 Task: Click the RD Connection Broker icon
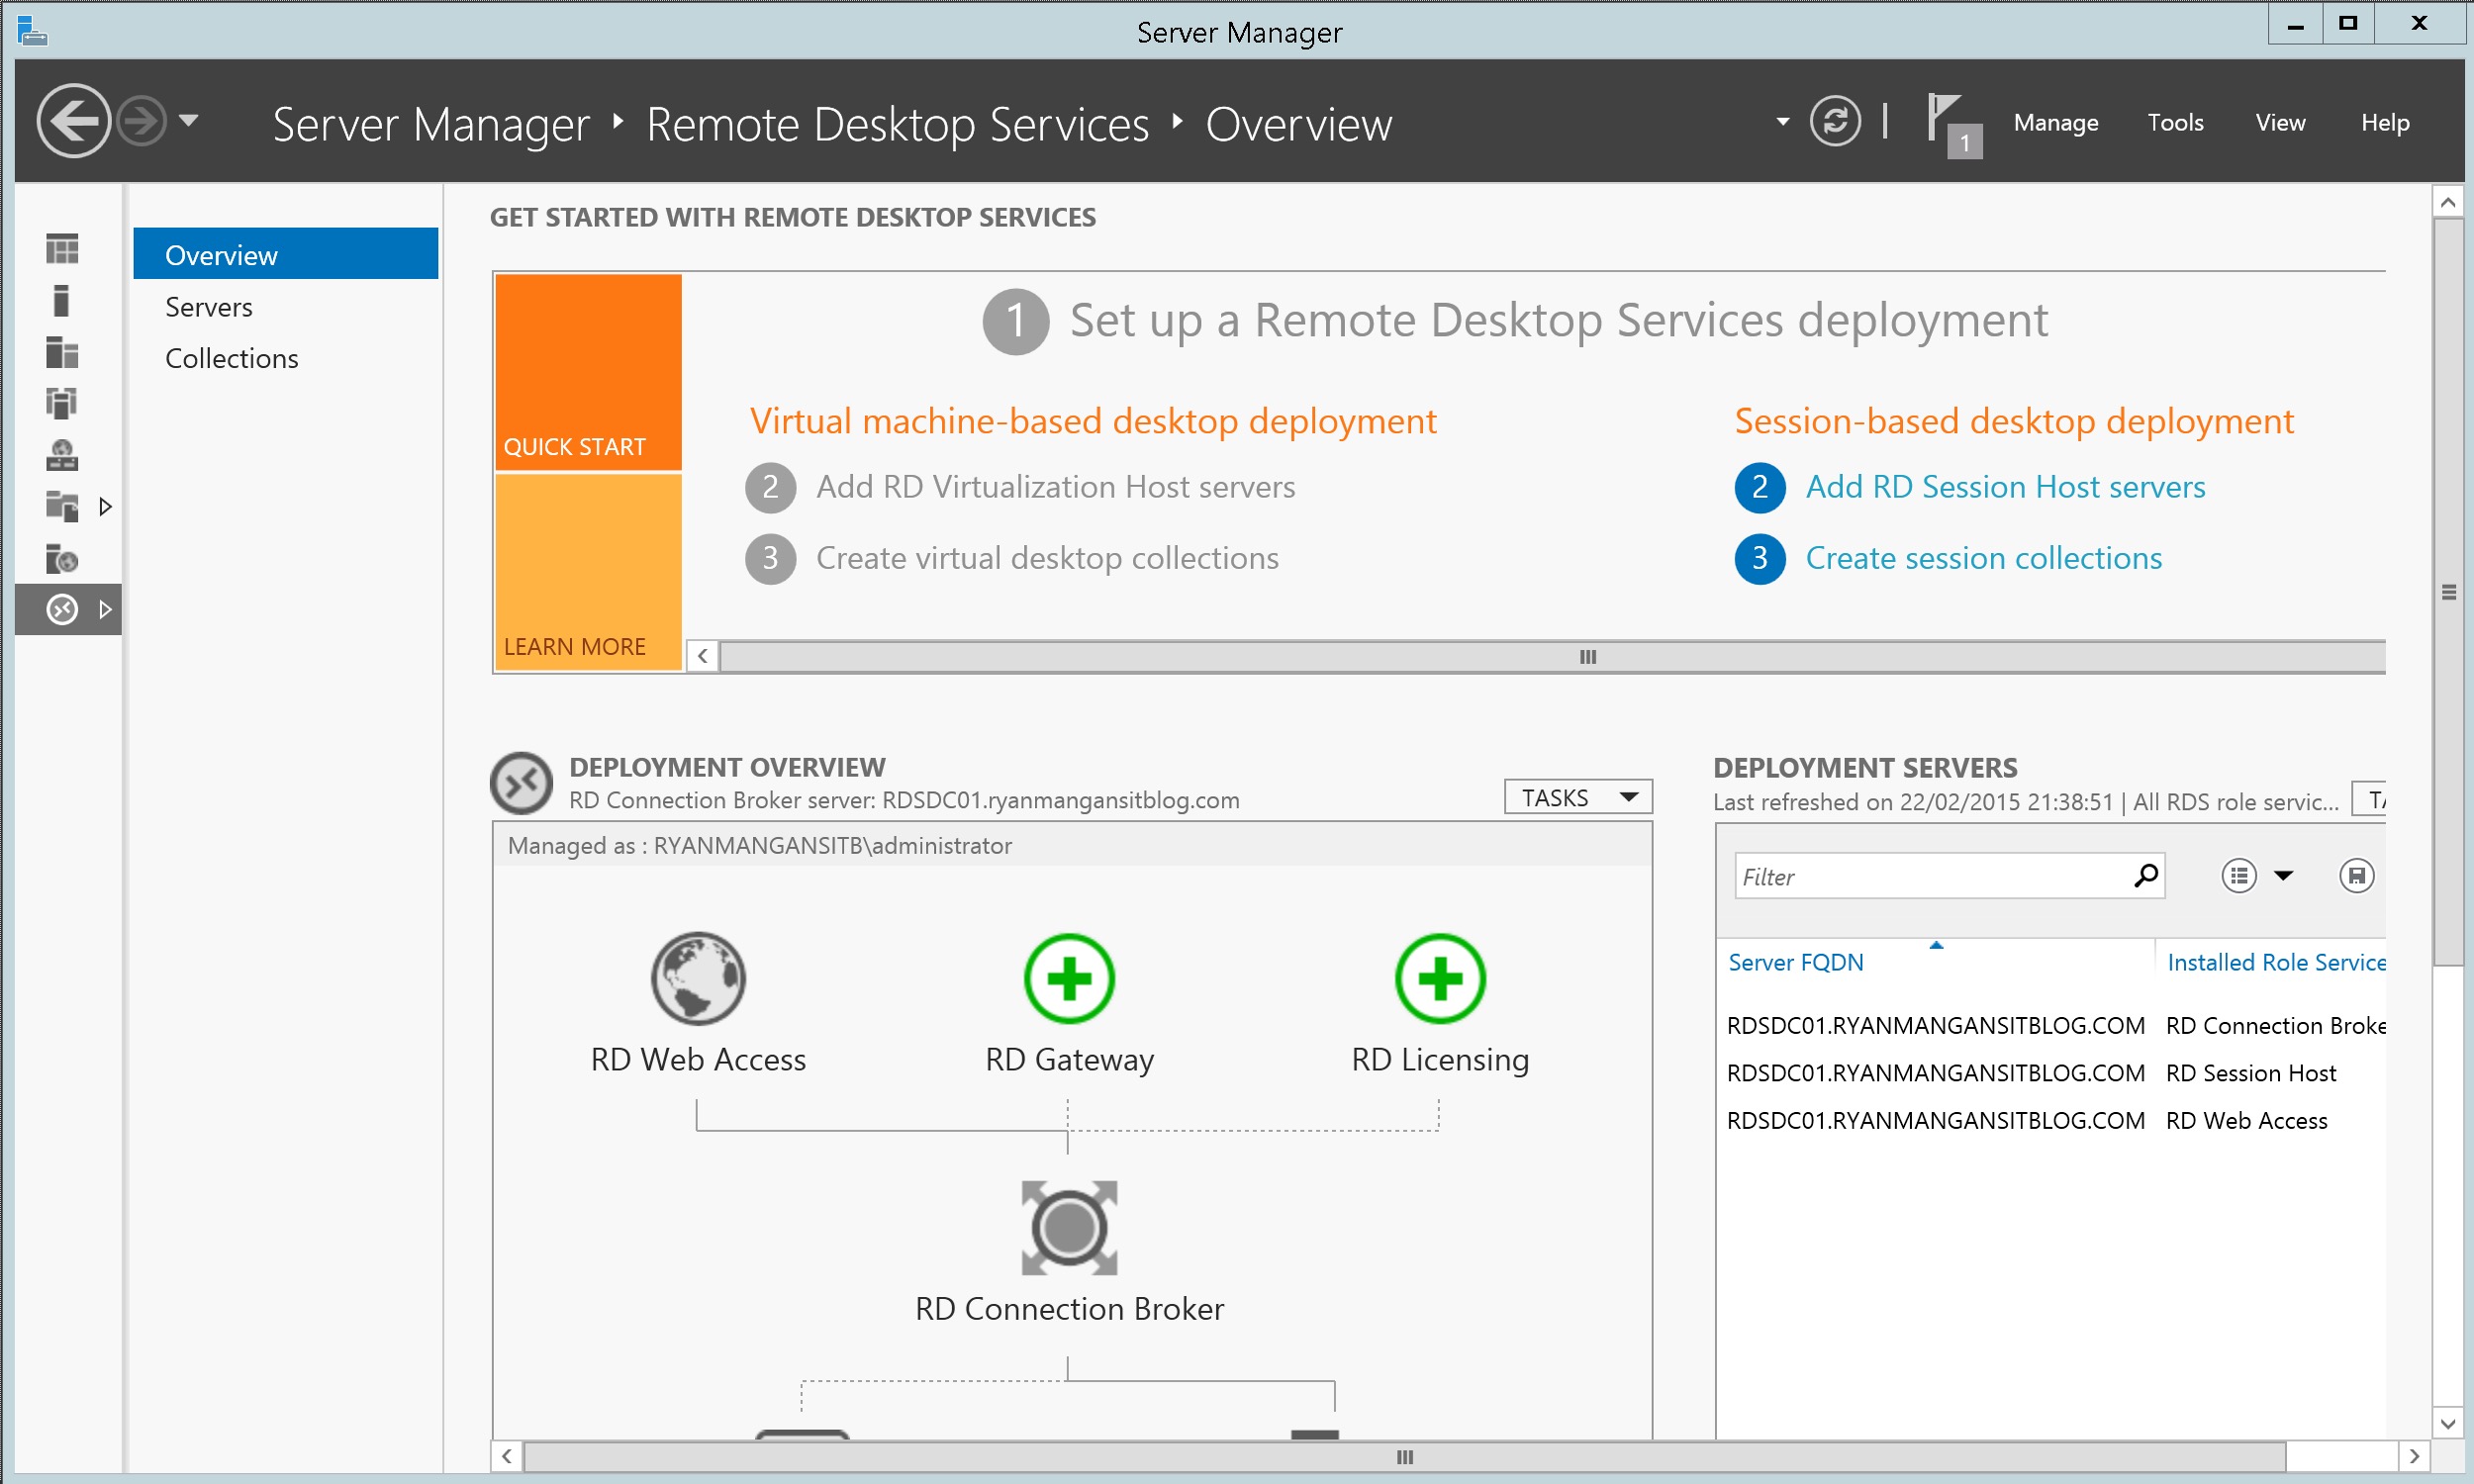[1069, 1227]
